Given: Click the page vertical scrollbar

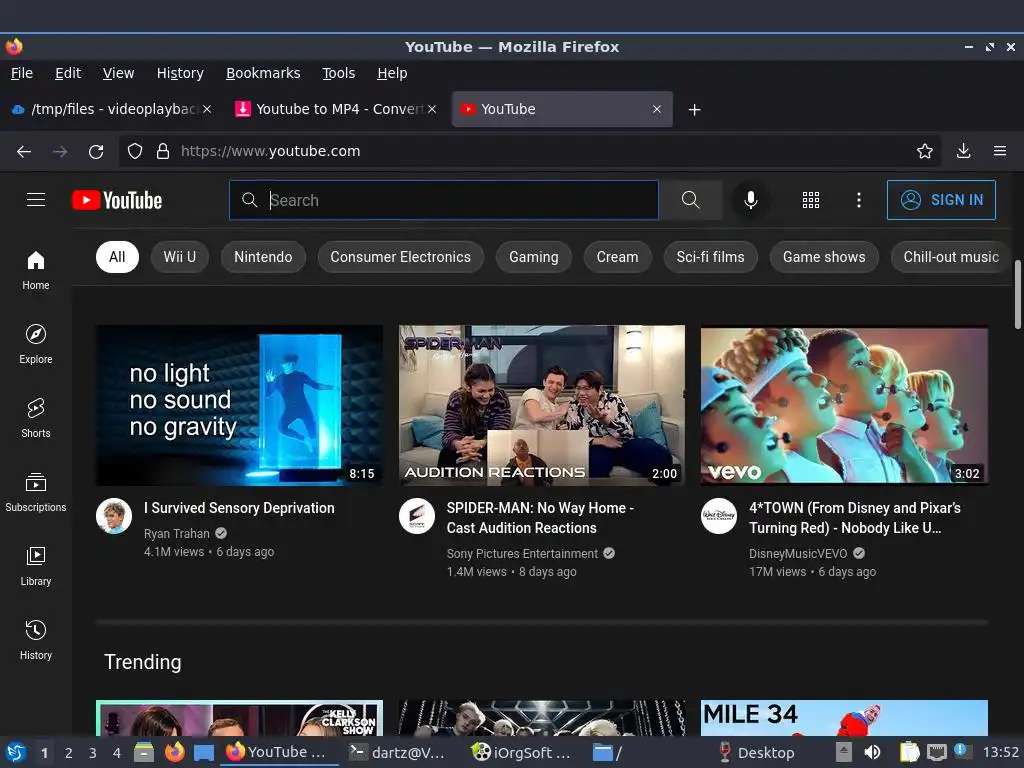Looking at the screenshot, I should (1017, 294).
